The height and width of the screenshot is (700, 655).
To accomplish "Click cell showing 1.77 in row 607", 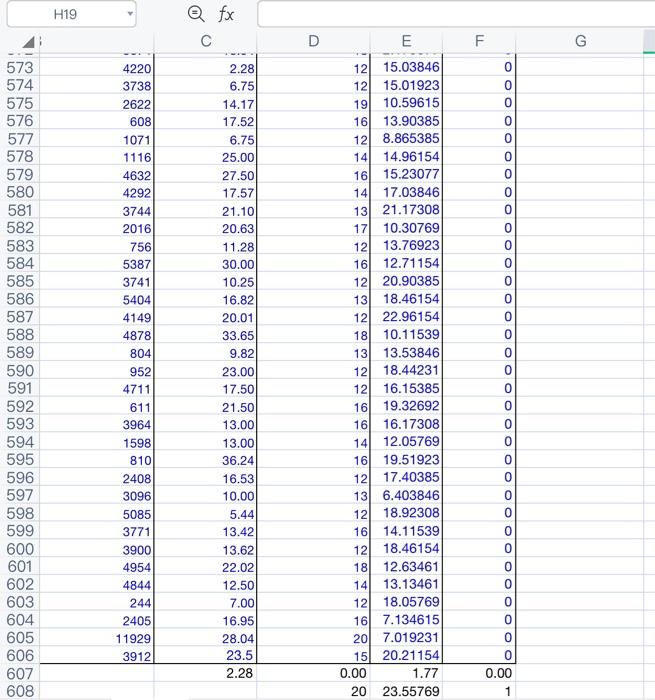I will [406, 673].
